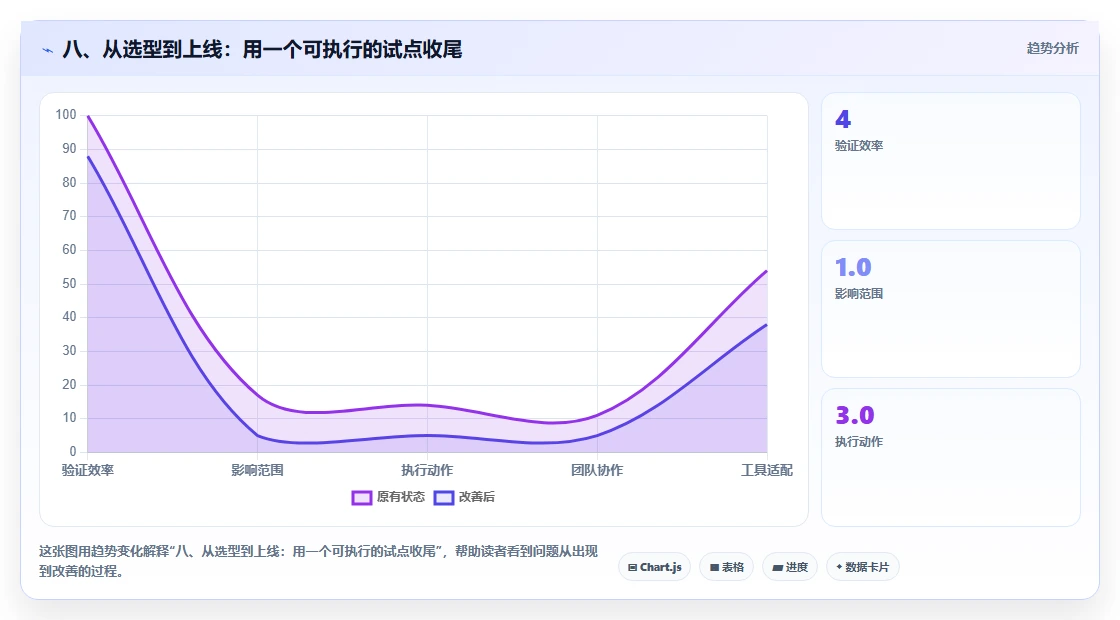The height and width of the screenshot is (620, 1120).
Task: Click the 原有状态 point at 执行动作
Action: (x=427, y=405)
